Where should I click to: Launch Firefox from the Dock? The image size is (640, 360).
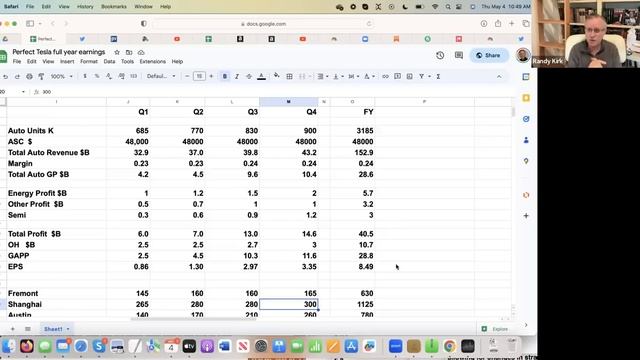[x=27, y=346]
